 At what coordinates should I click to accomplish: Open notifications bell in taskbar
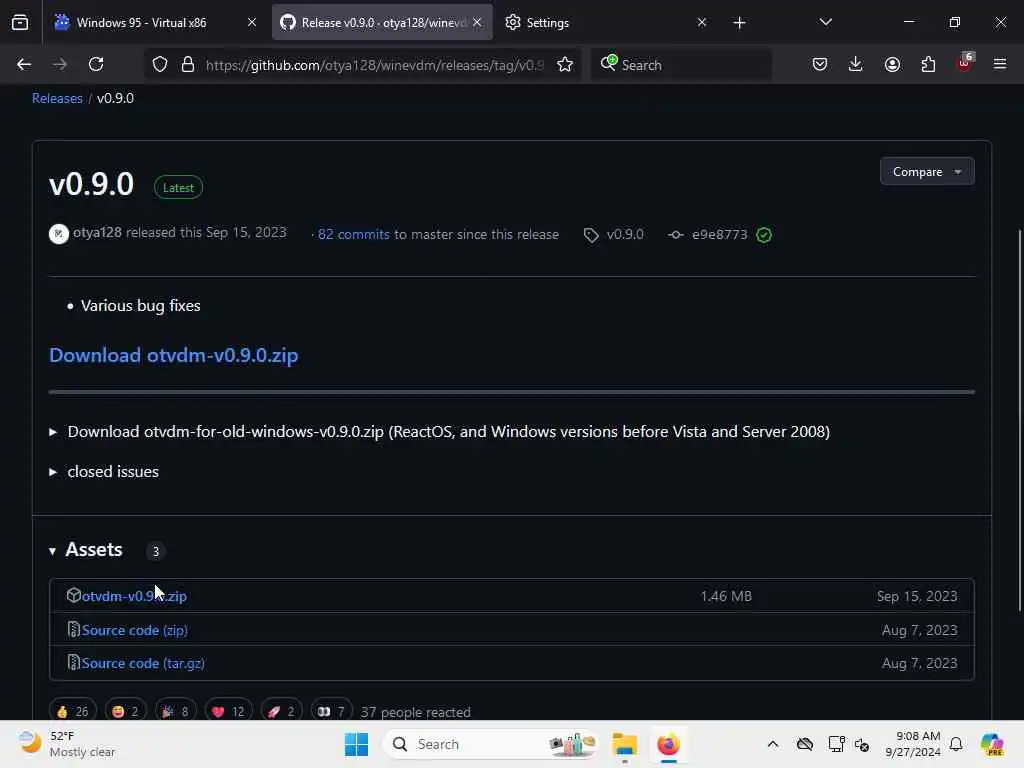coord(956,744)
